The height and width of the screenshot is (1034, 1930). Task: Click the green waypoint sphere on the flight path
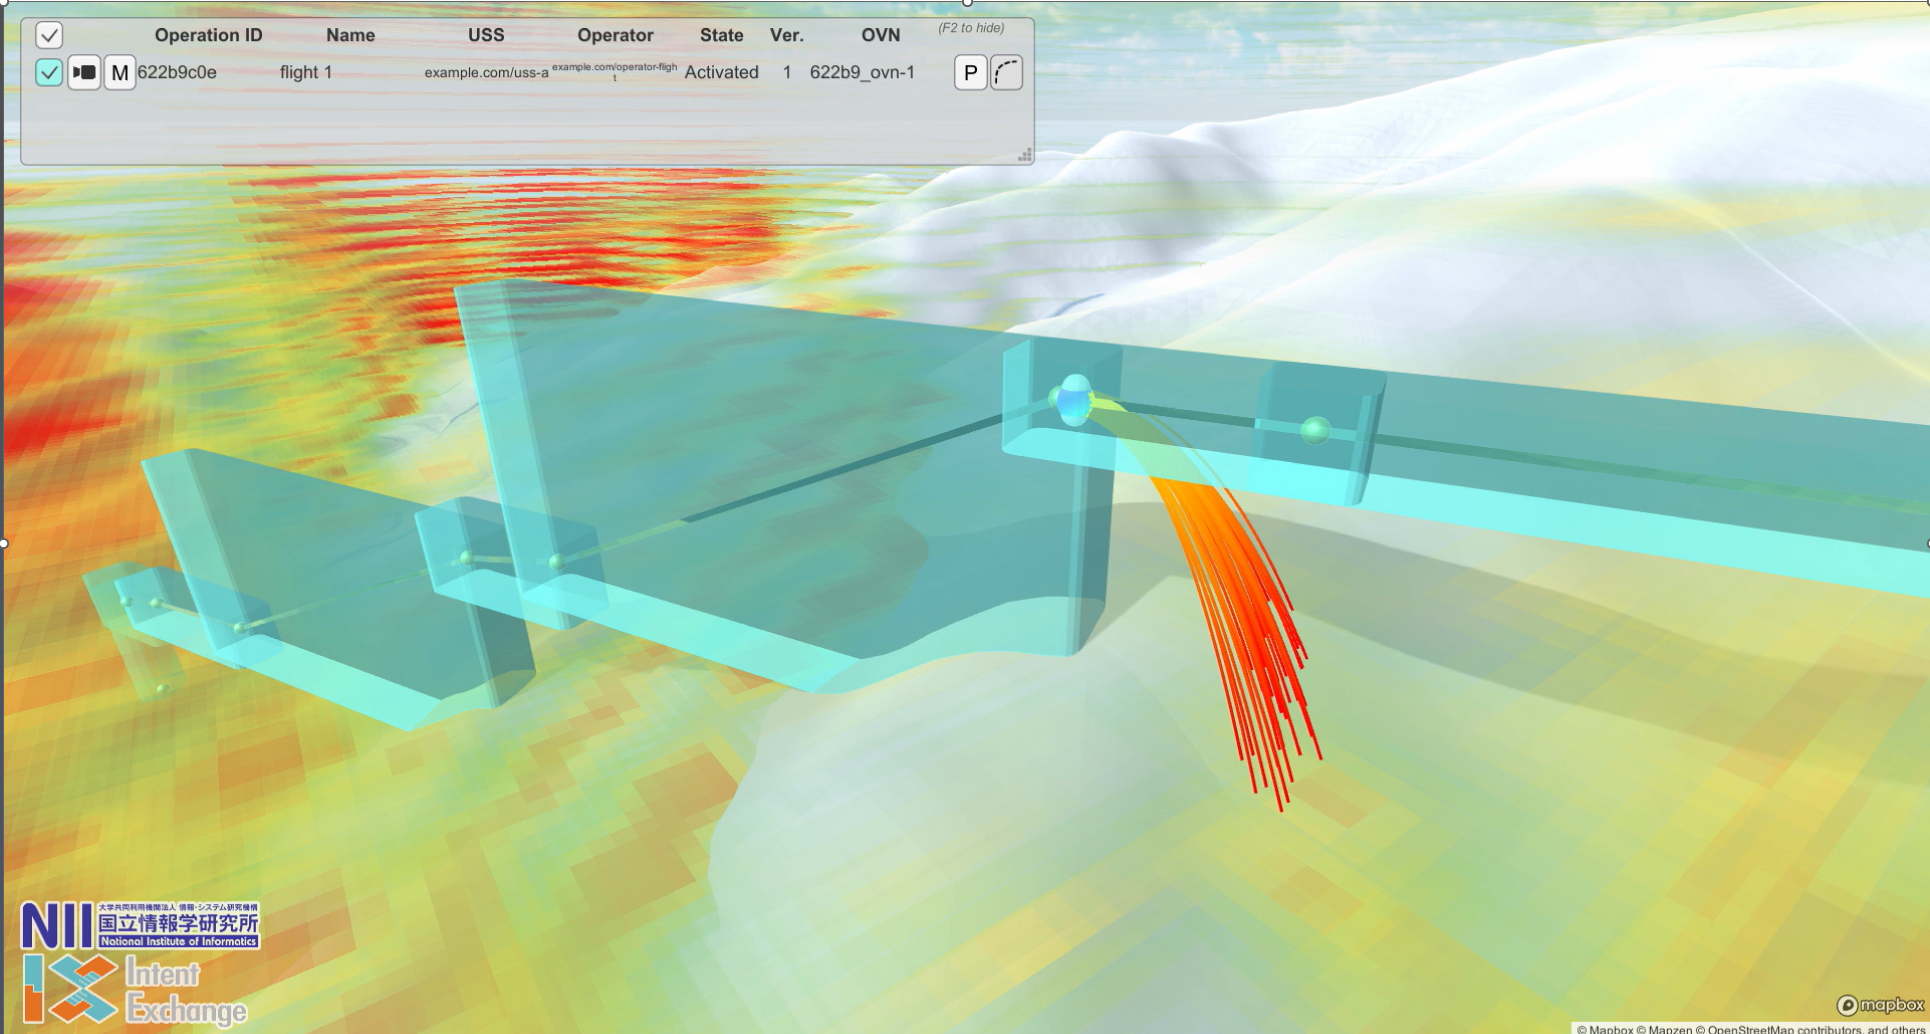(1315, 430)
